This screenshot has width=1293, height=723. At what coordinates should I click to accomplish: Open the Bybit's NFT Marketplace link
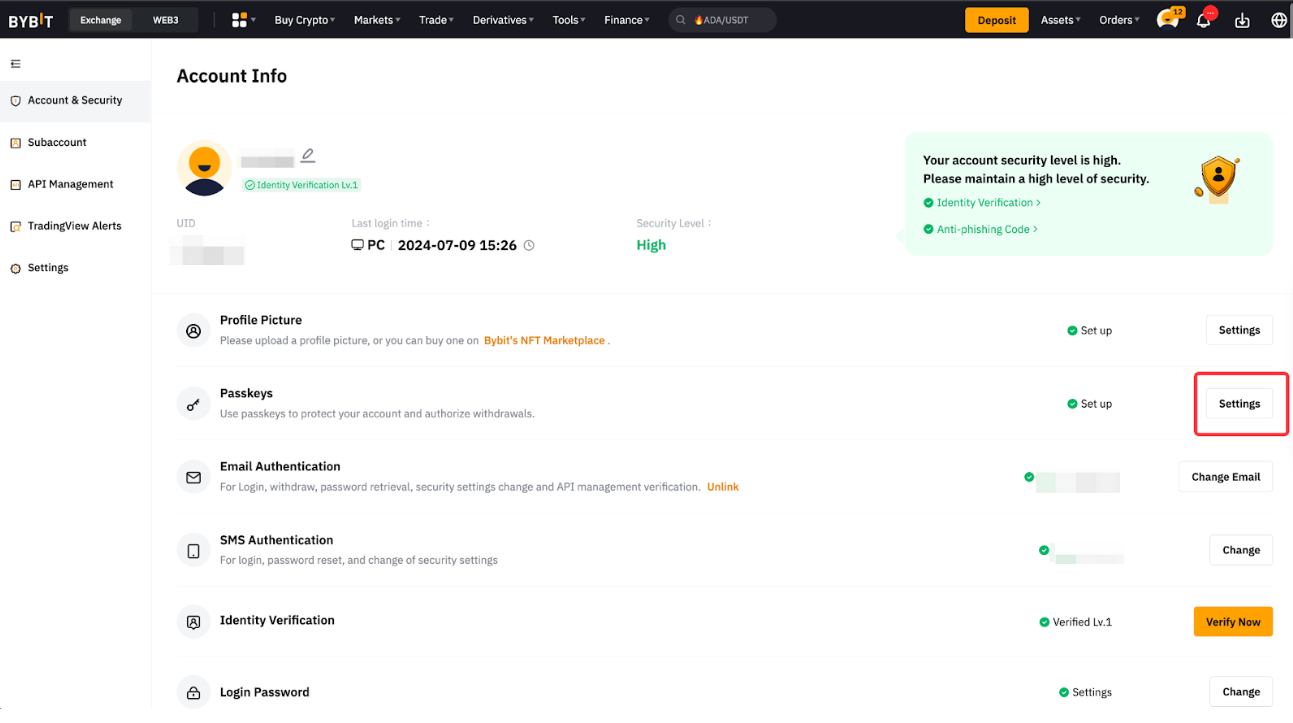point(544,341)
